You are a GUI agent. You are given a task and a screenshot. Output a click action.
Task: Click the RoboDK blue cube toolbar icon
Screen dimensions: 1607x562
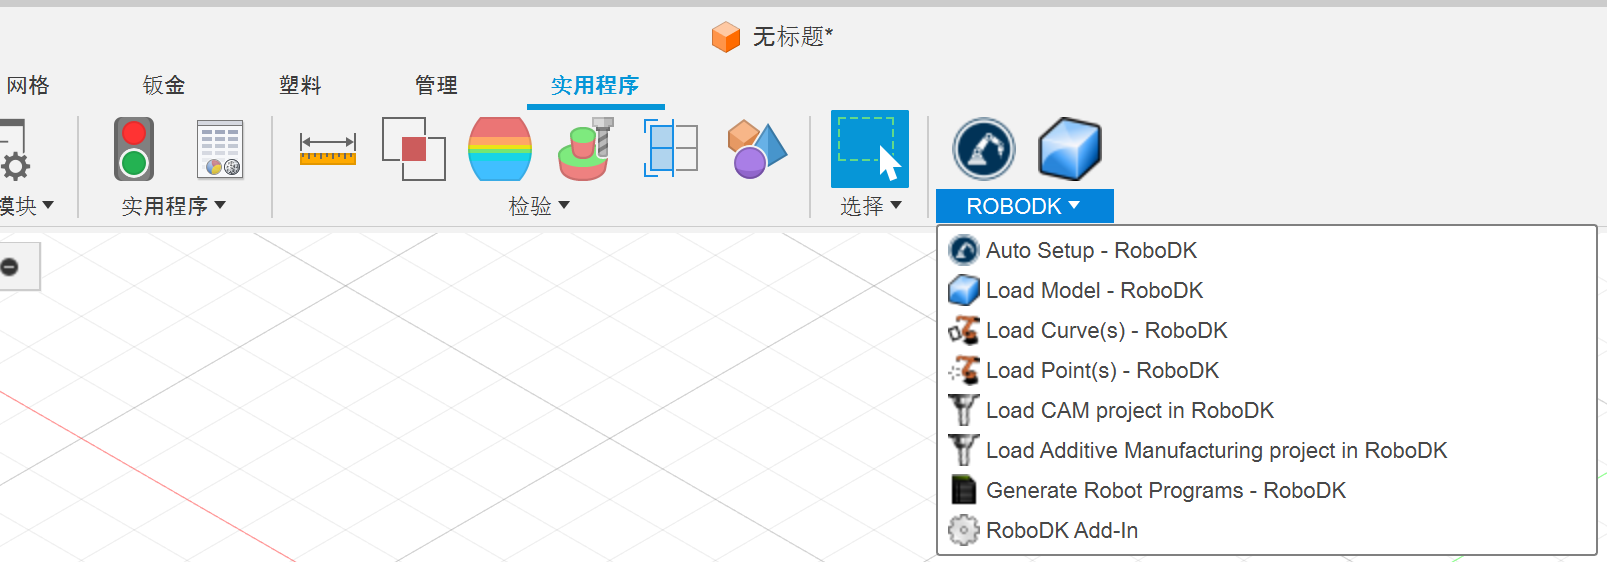tap(1069, 149)
